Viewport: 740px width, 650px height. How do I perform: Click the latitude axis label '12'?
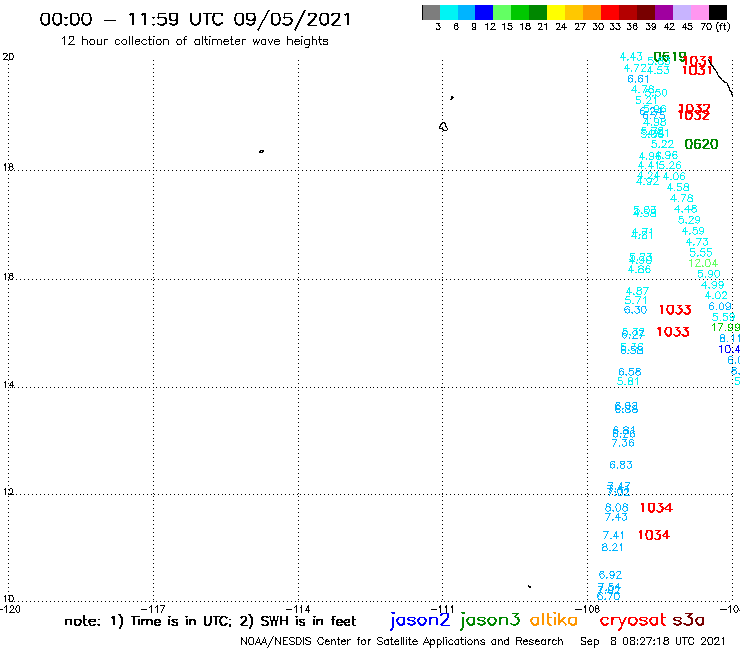(8, 492)
